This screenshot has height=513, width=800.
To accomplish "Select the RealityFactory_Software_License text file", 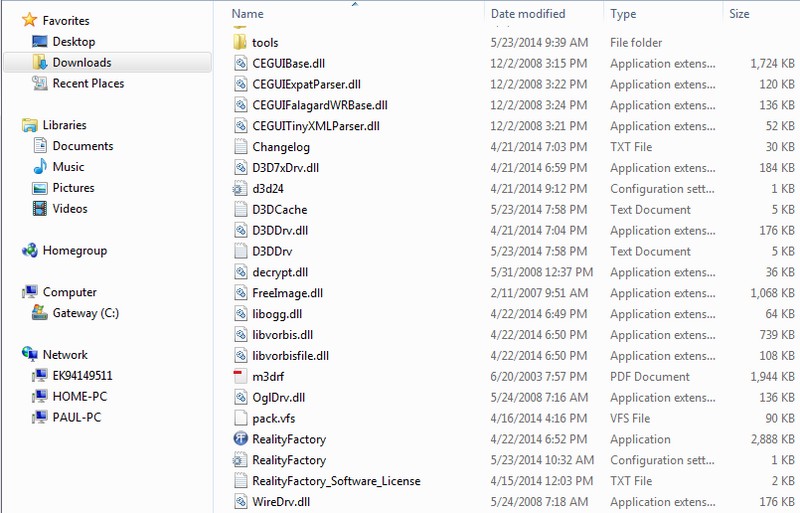I will click(336, 481).
